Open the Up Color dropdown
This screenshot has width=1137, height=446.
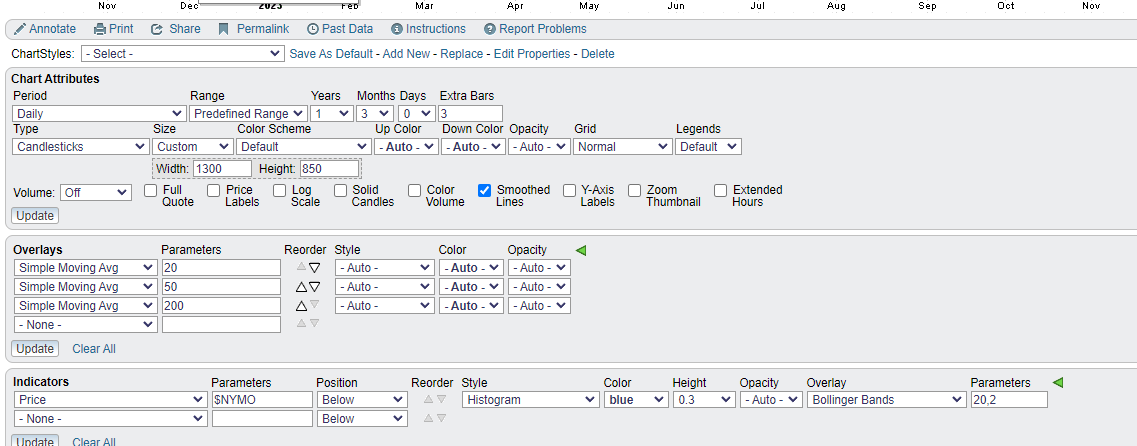click(x=406, y=146)
